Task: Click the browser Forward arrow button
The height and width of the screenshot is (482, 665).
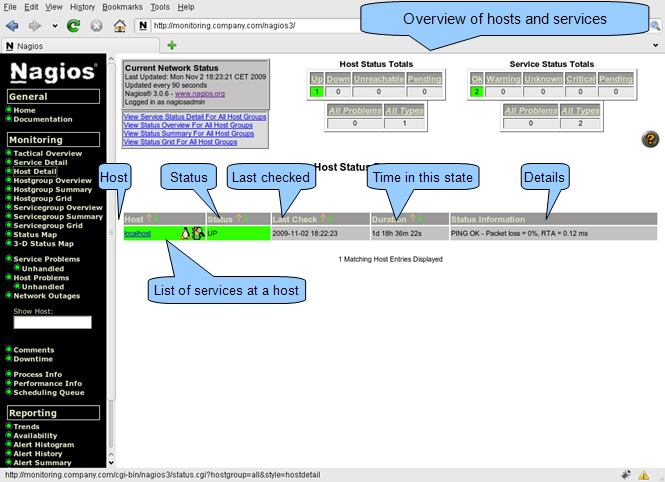Action: pyautogui.click(x=35, y=26)
